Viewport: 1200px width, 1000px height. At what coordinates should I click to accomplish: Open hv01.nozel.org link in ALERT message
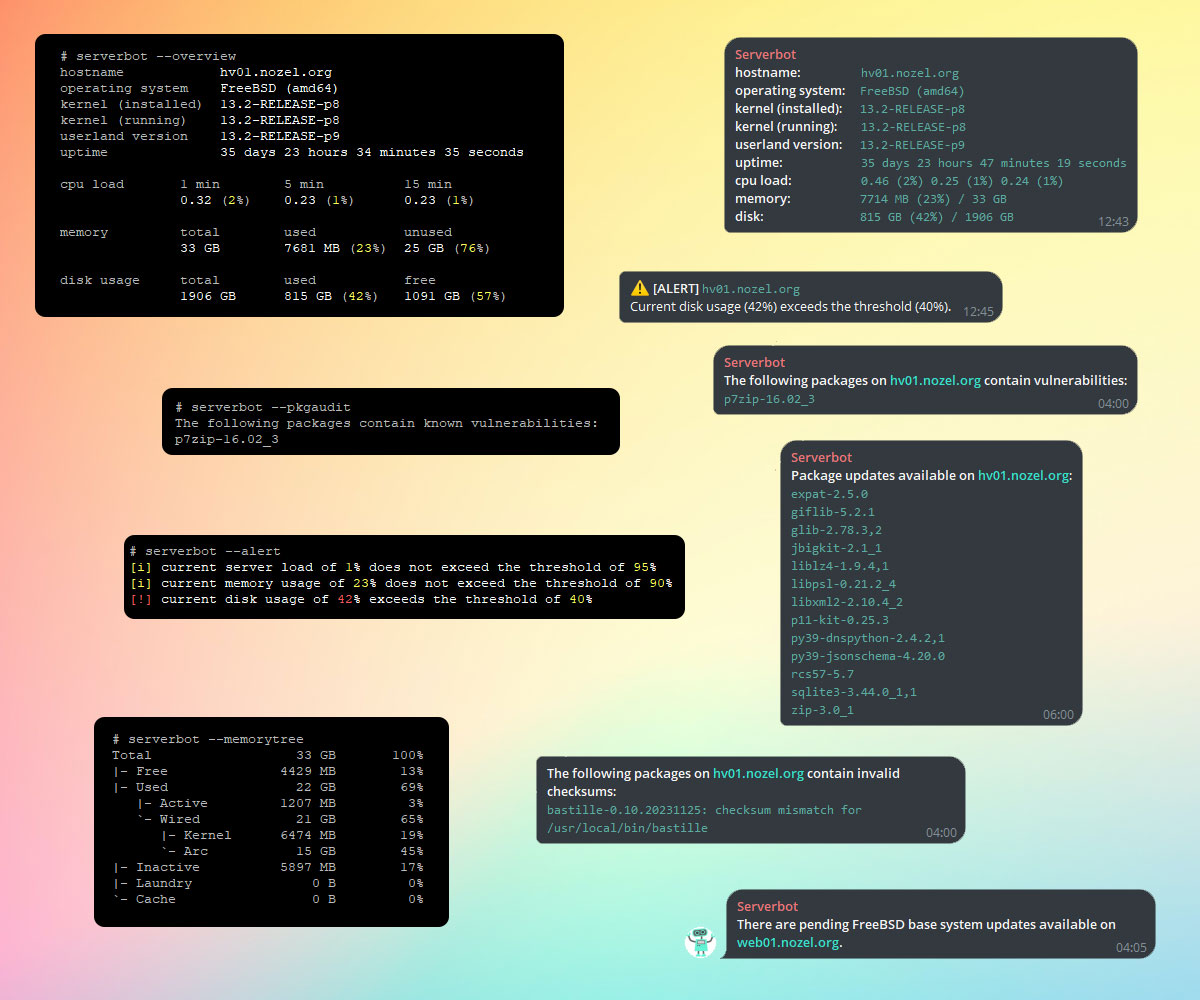(x=750, y=289)
